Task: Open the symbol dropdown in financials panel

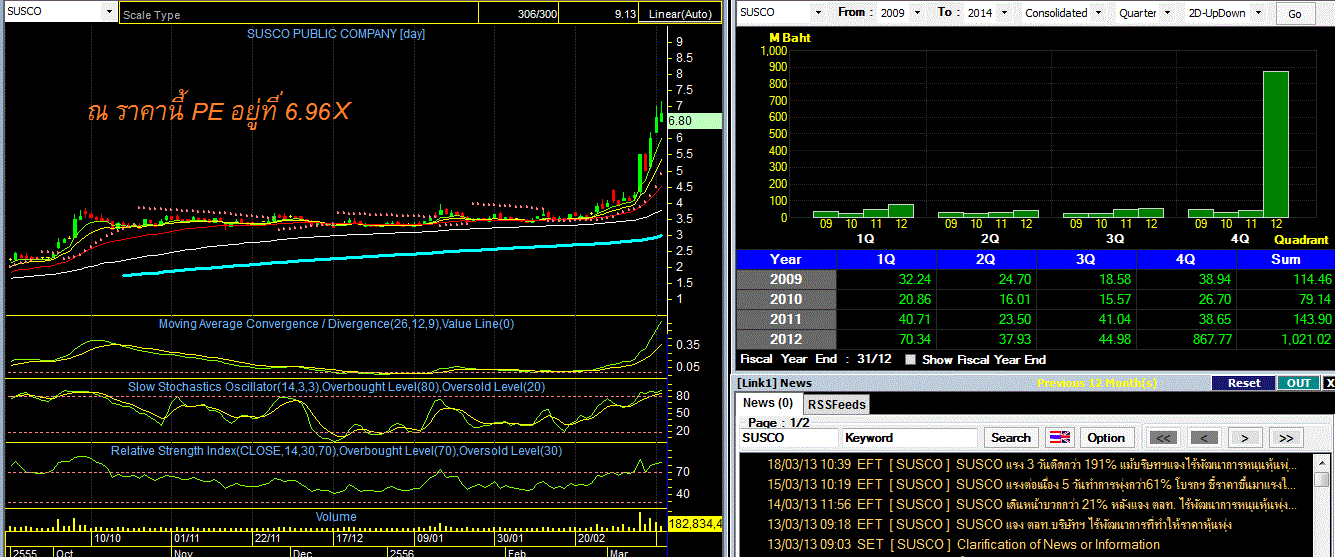Action: click(x=817, y=13)
